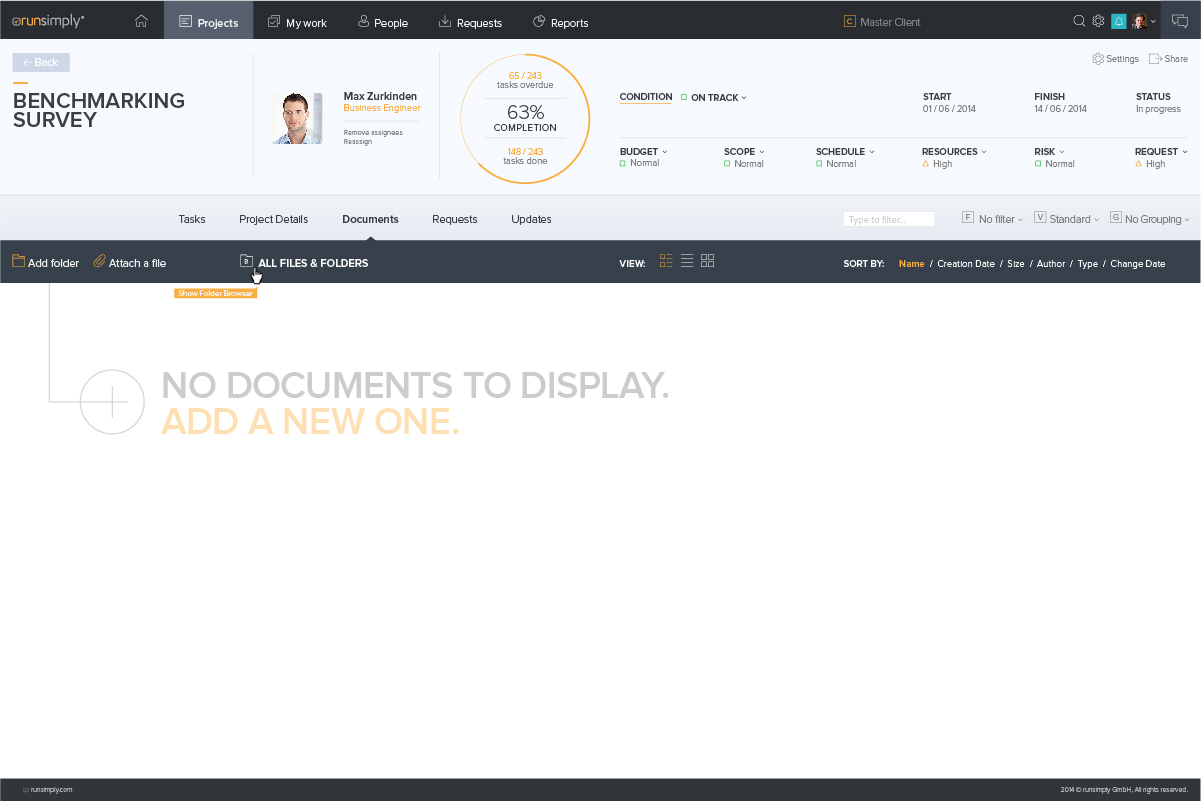Switch to grid thumbnail view
Image resolution: width=1201 pixels, height=801 pixels.
(x=708, y=261)
